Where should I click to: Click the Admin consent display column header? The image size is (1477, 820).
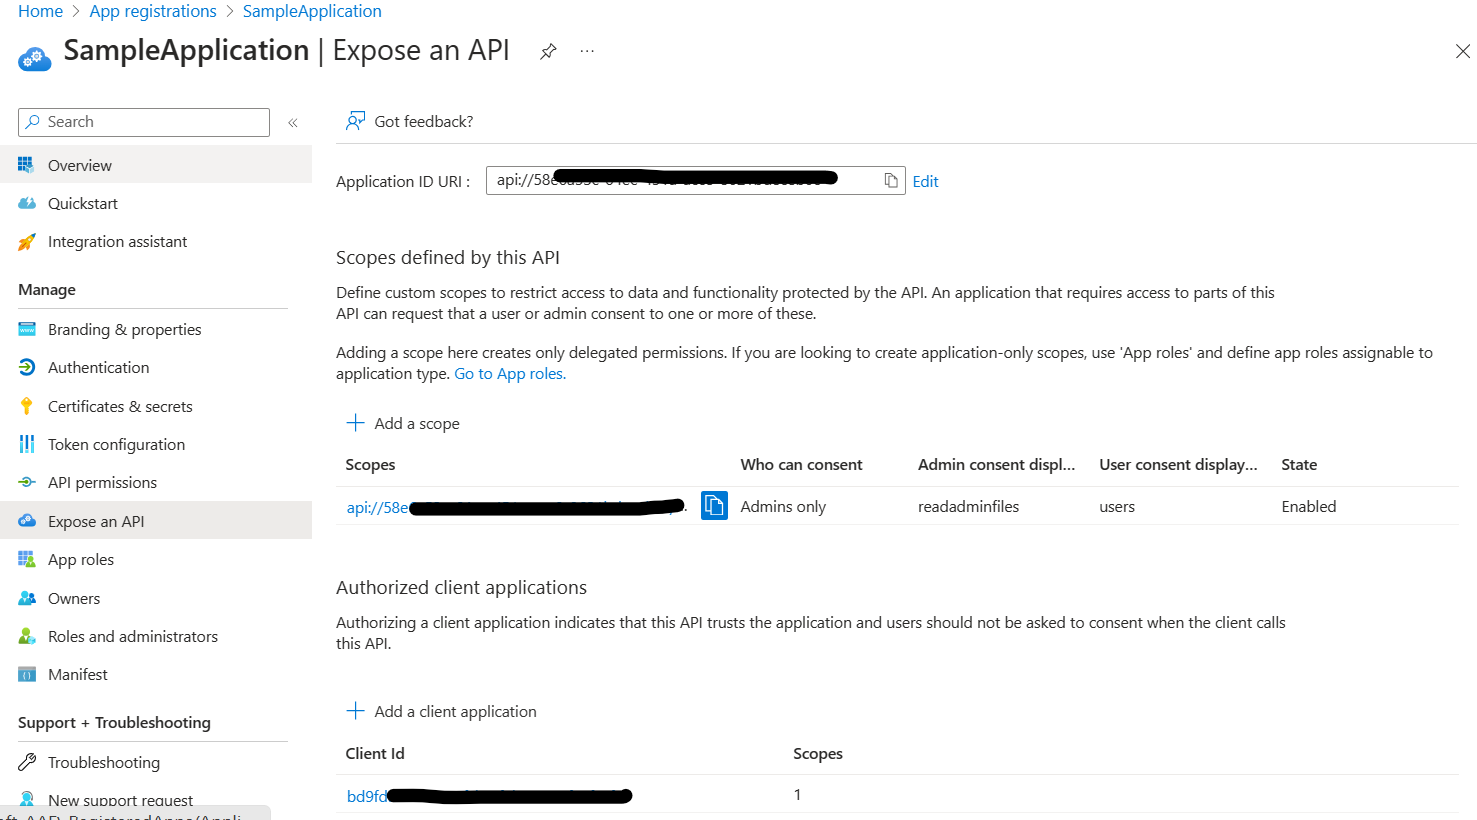996,465
